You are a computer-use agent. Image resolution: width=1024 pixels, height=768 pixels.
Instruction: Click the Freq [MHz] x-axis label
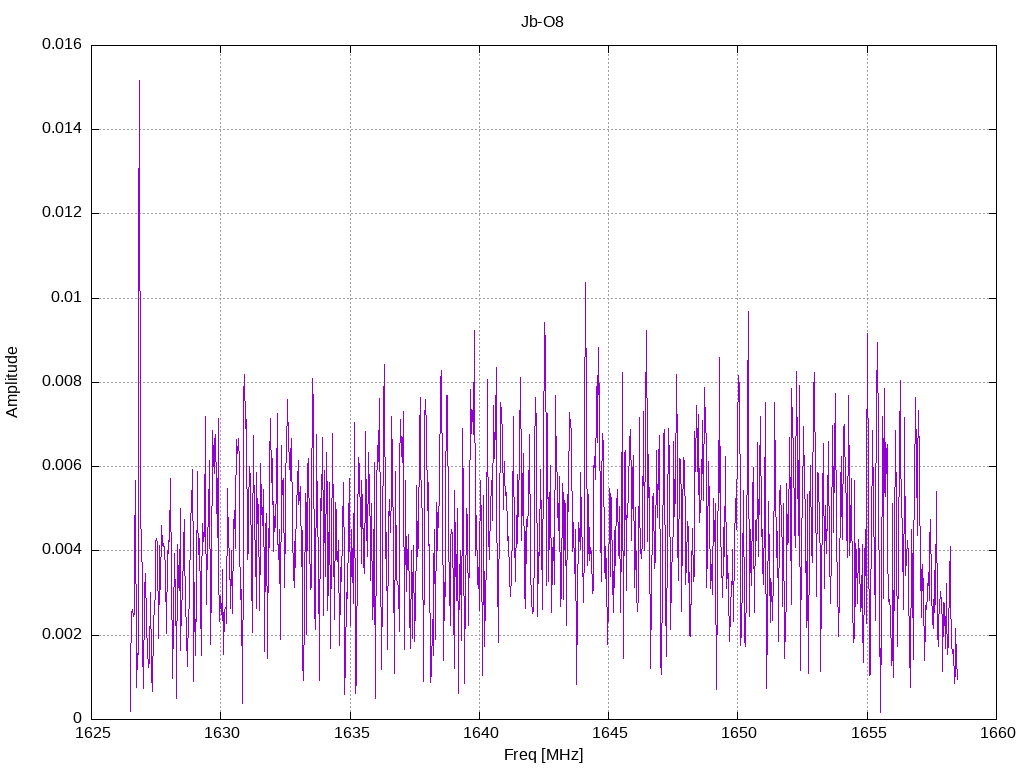543,755
